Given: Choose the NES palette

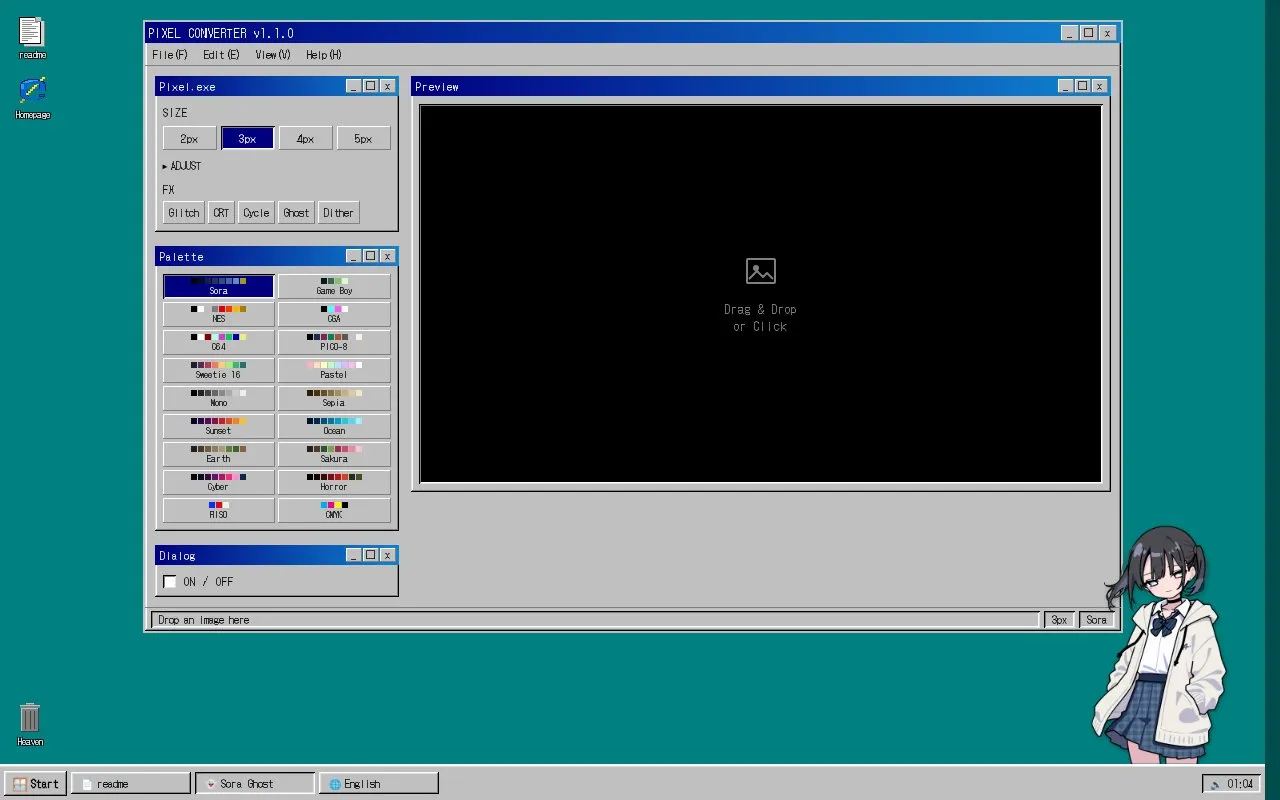Looking at the screenshot, I should [218, 314].
